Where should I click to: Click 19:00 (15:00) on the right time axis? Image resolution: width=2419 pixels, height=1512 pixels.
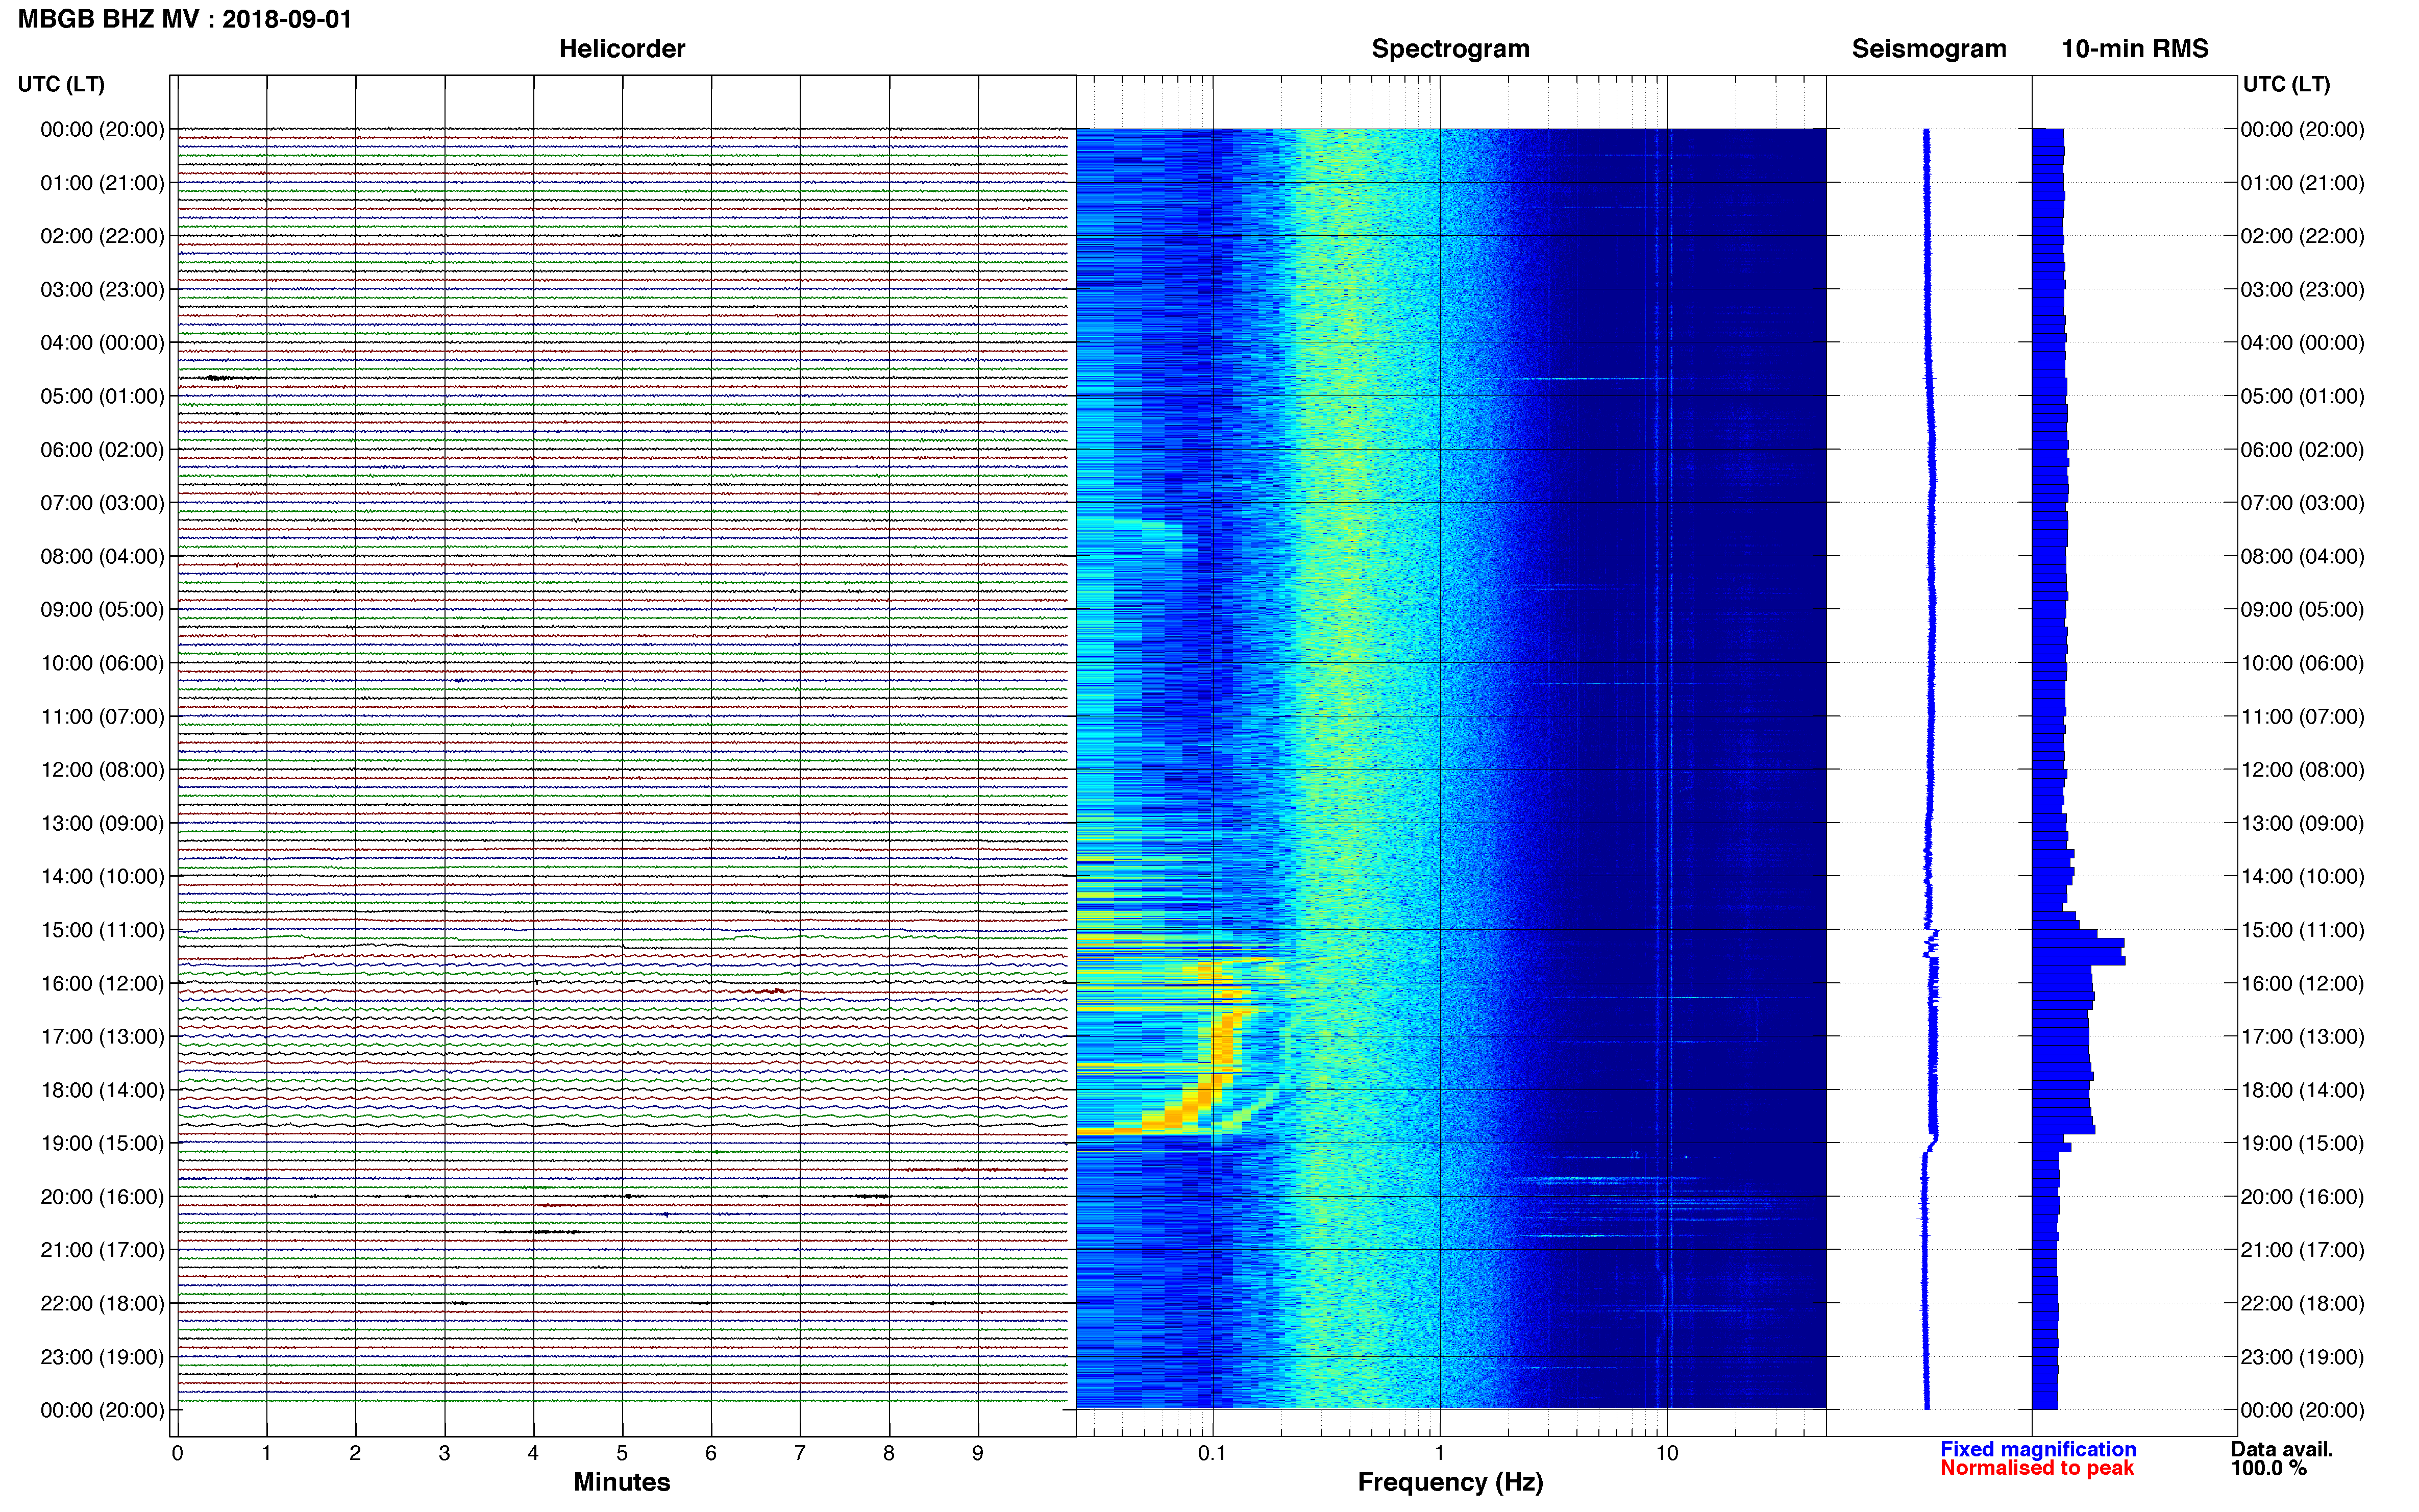pos(2302,1143)
